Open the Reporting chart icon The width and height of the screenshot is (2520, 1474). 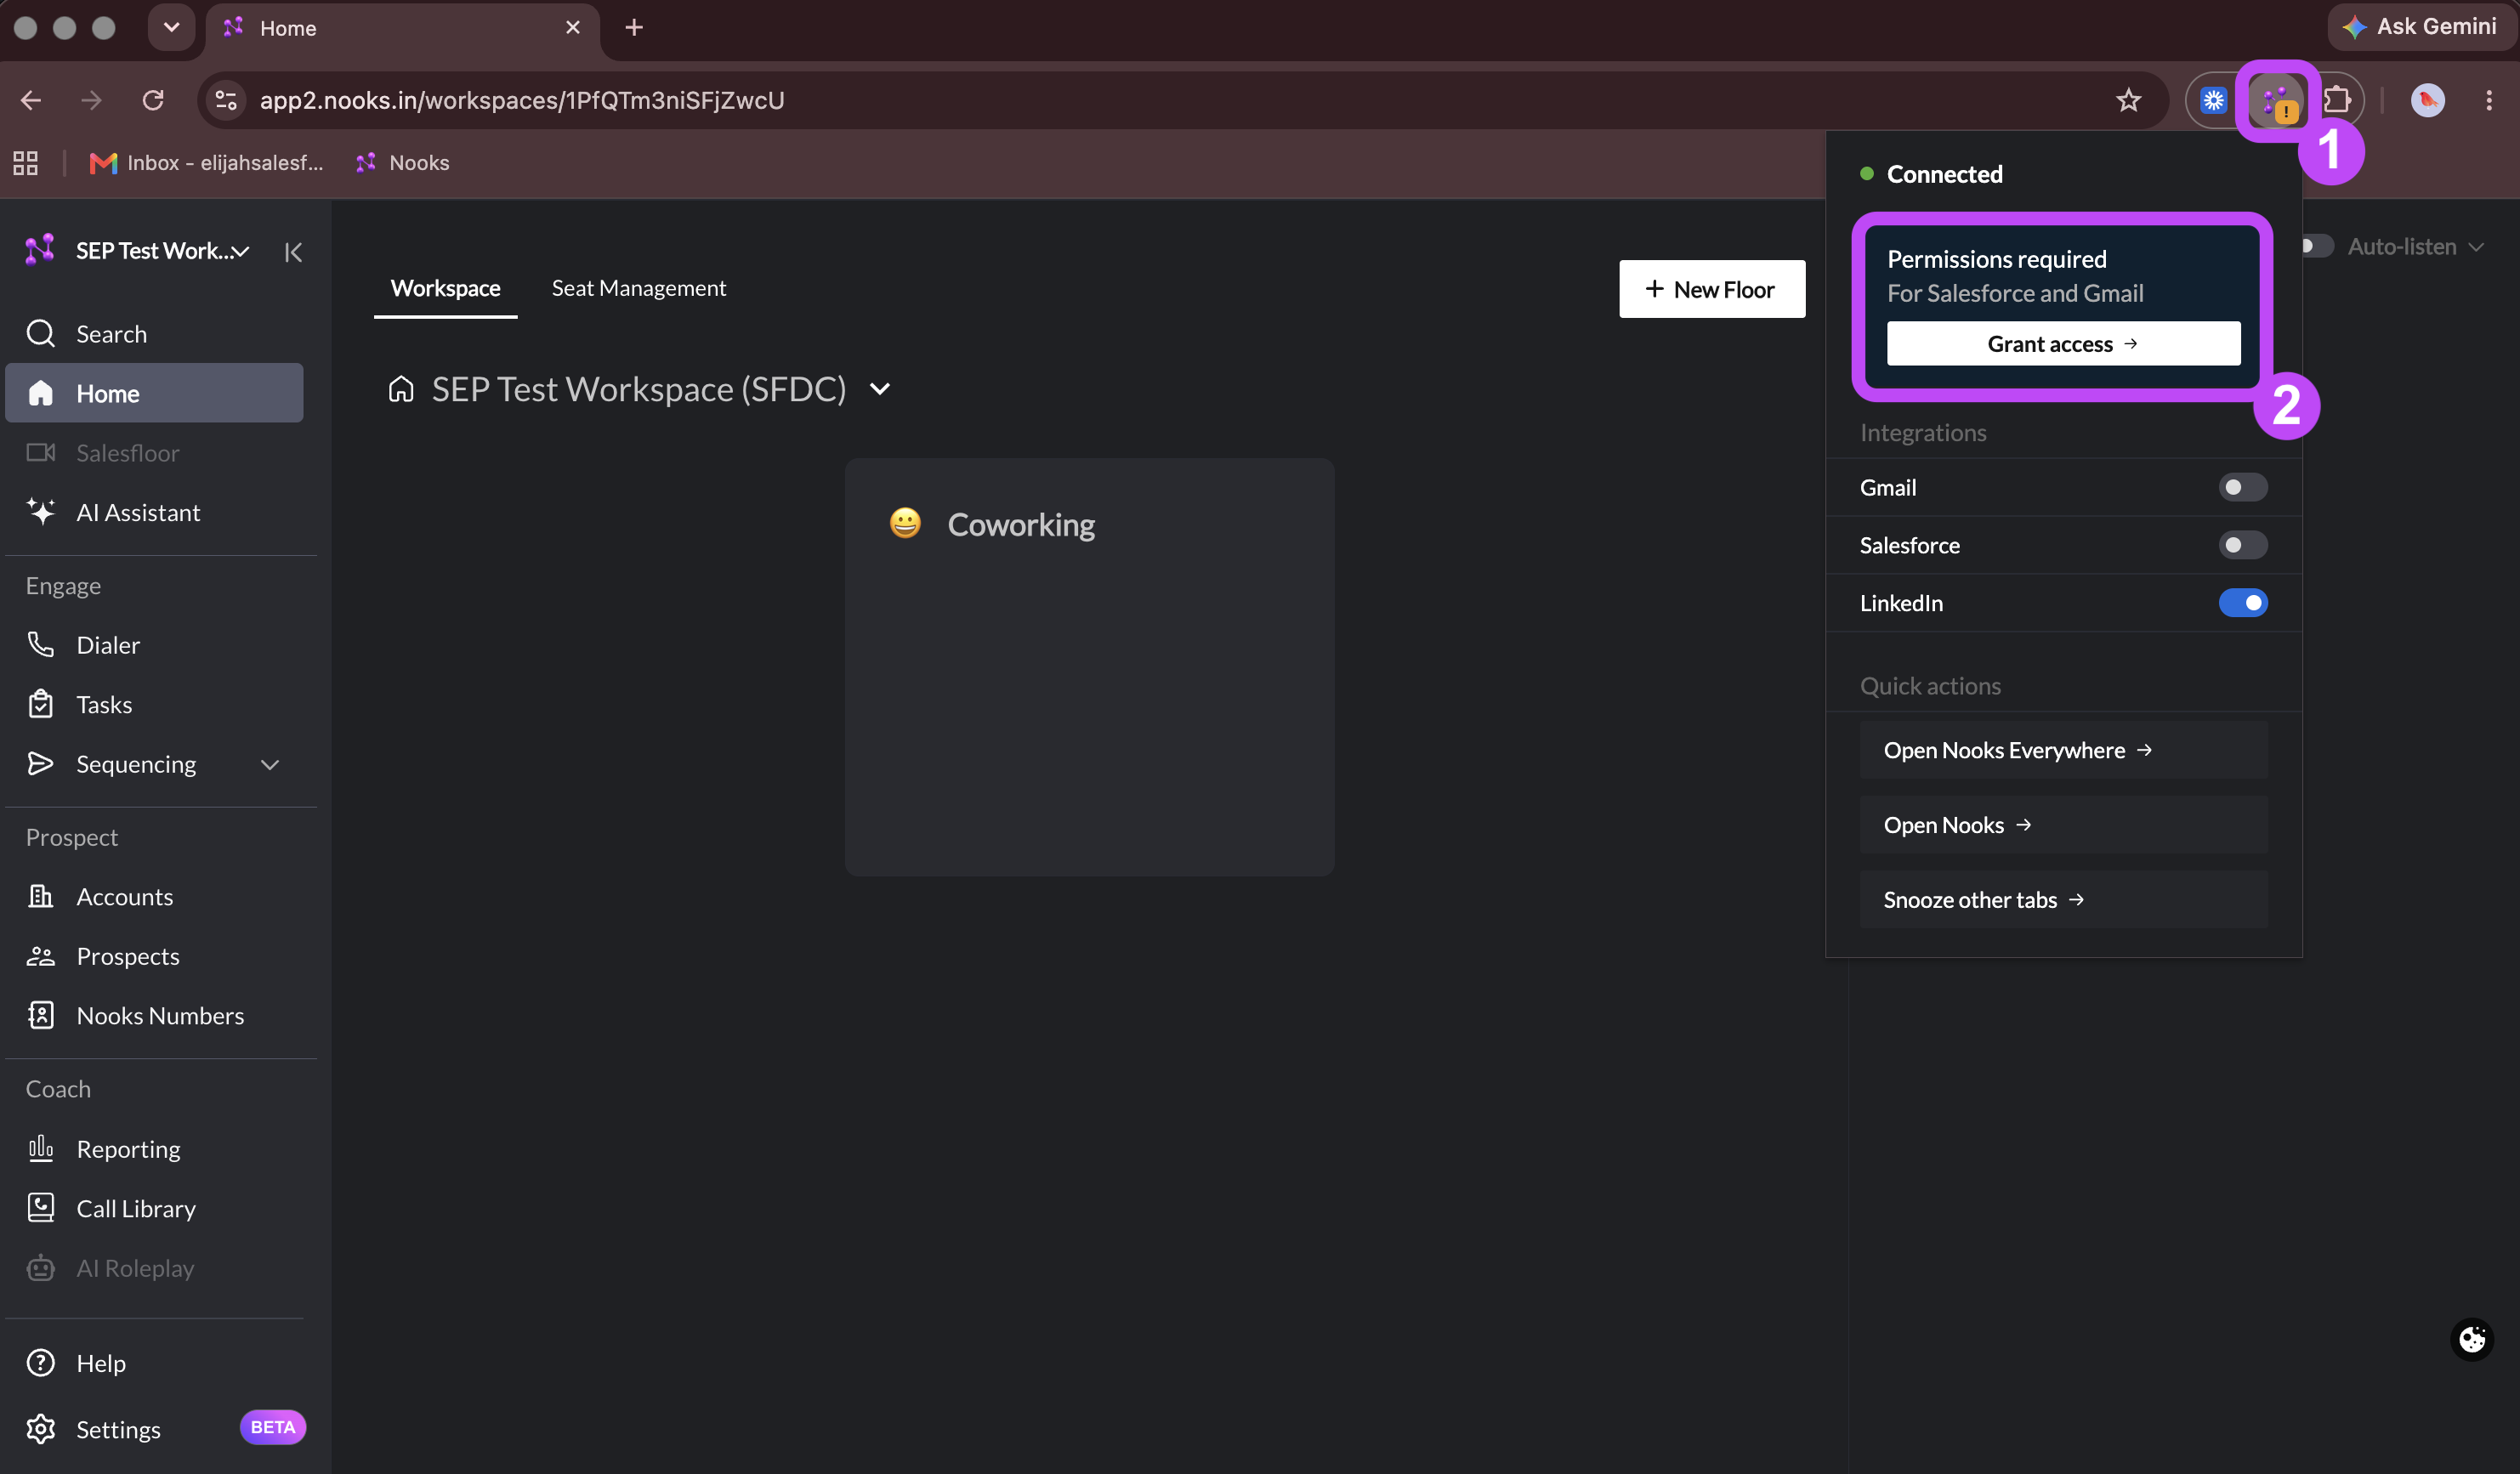pyautogui.click(x=40, y=1148)
